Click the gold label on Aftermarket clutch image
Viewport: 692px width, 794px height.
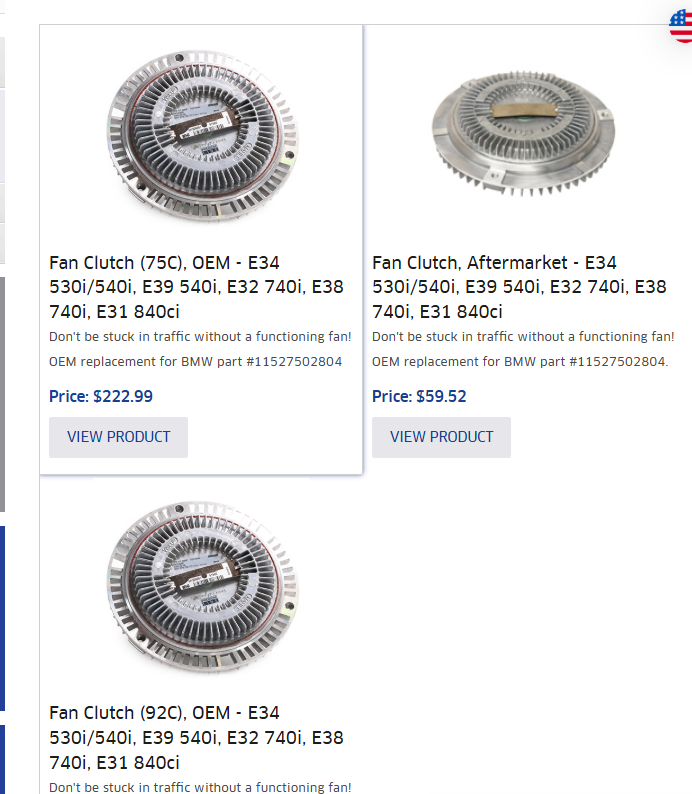point(525,109)
